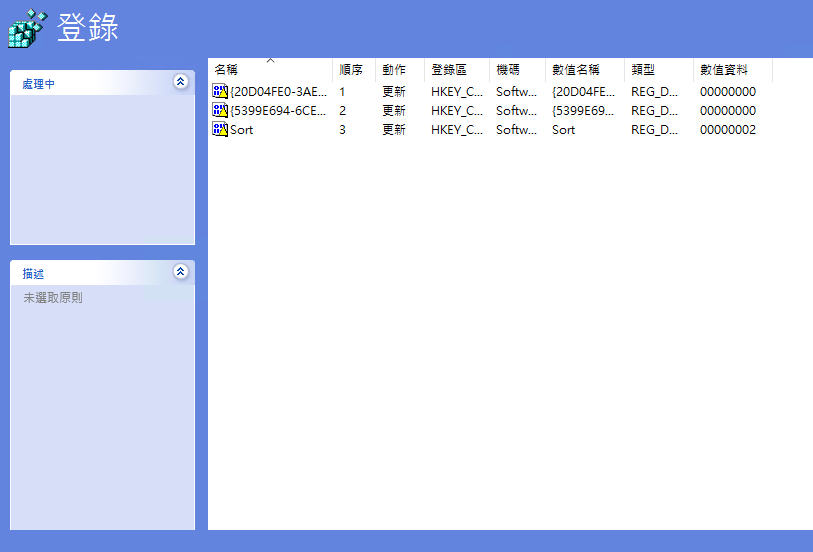This screenshot has width=813, height=552.
Task: Select the {20D04FE0-3AE... item name text
Action: [278, 92]
